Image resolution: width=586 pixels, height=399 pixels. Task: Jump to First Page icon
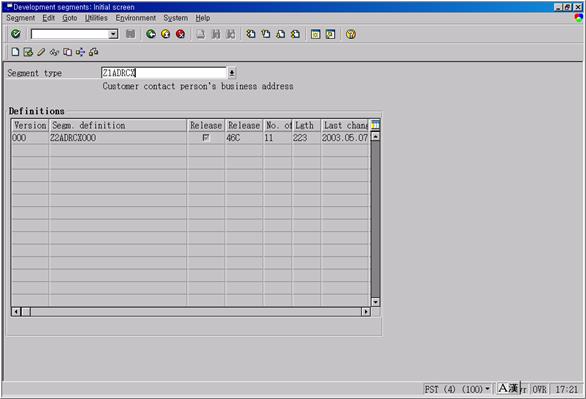[251, 34]
